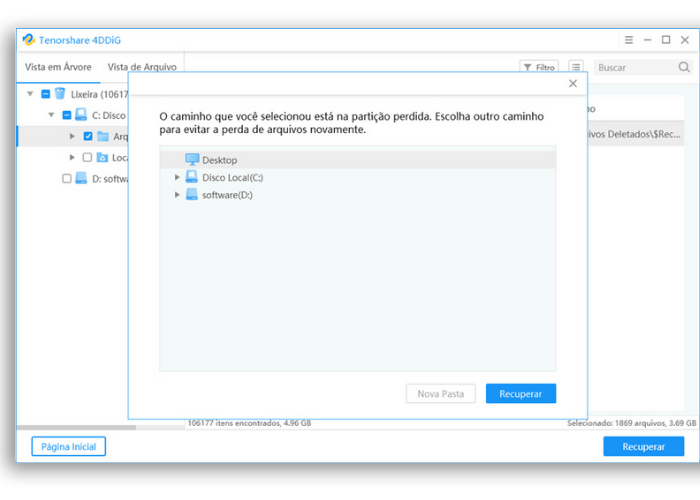Switch to Vista de Arquivo tab
Screen dimensions: 700x500
(x=142, y=67)
